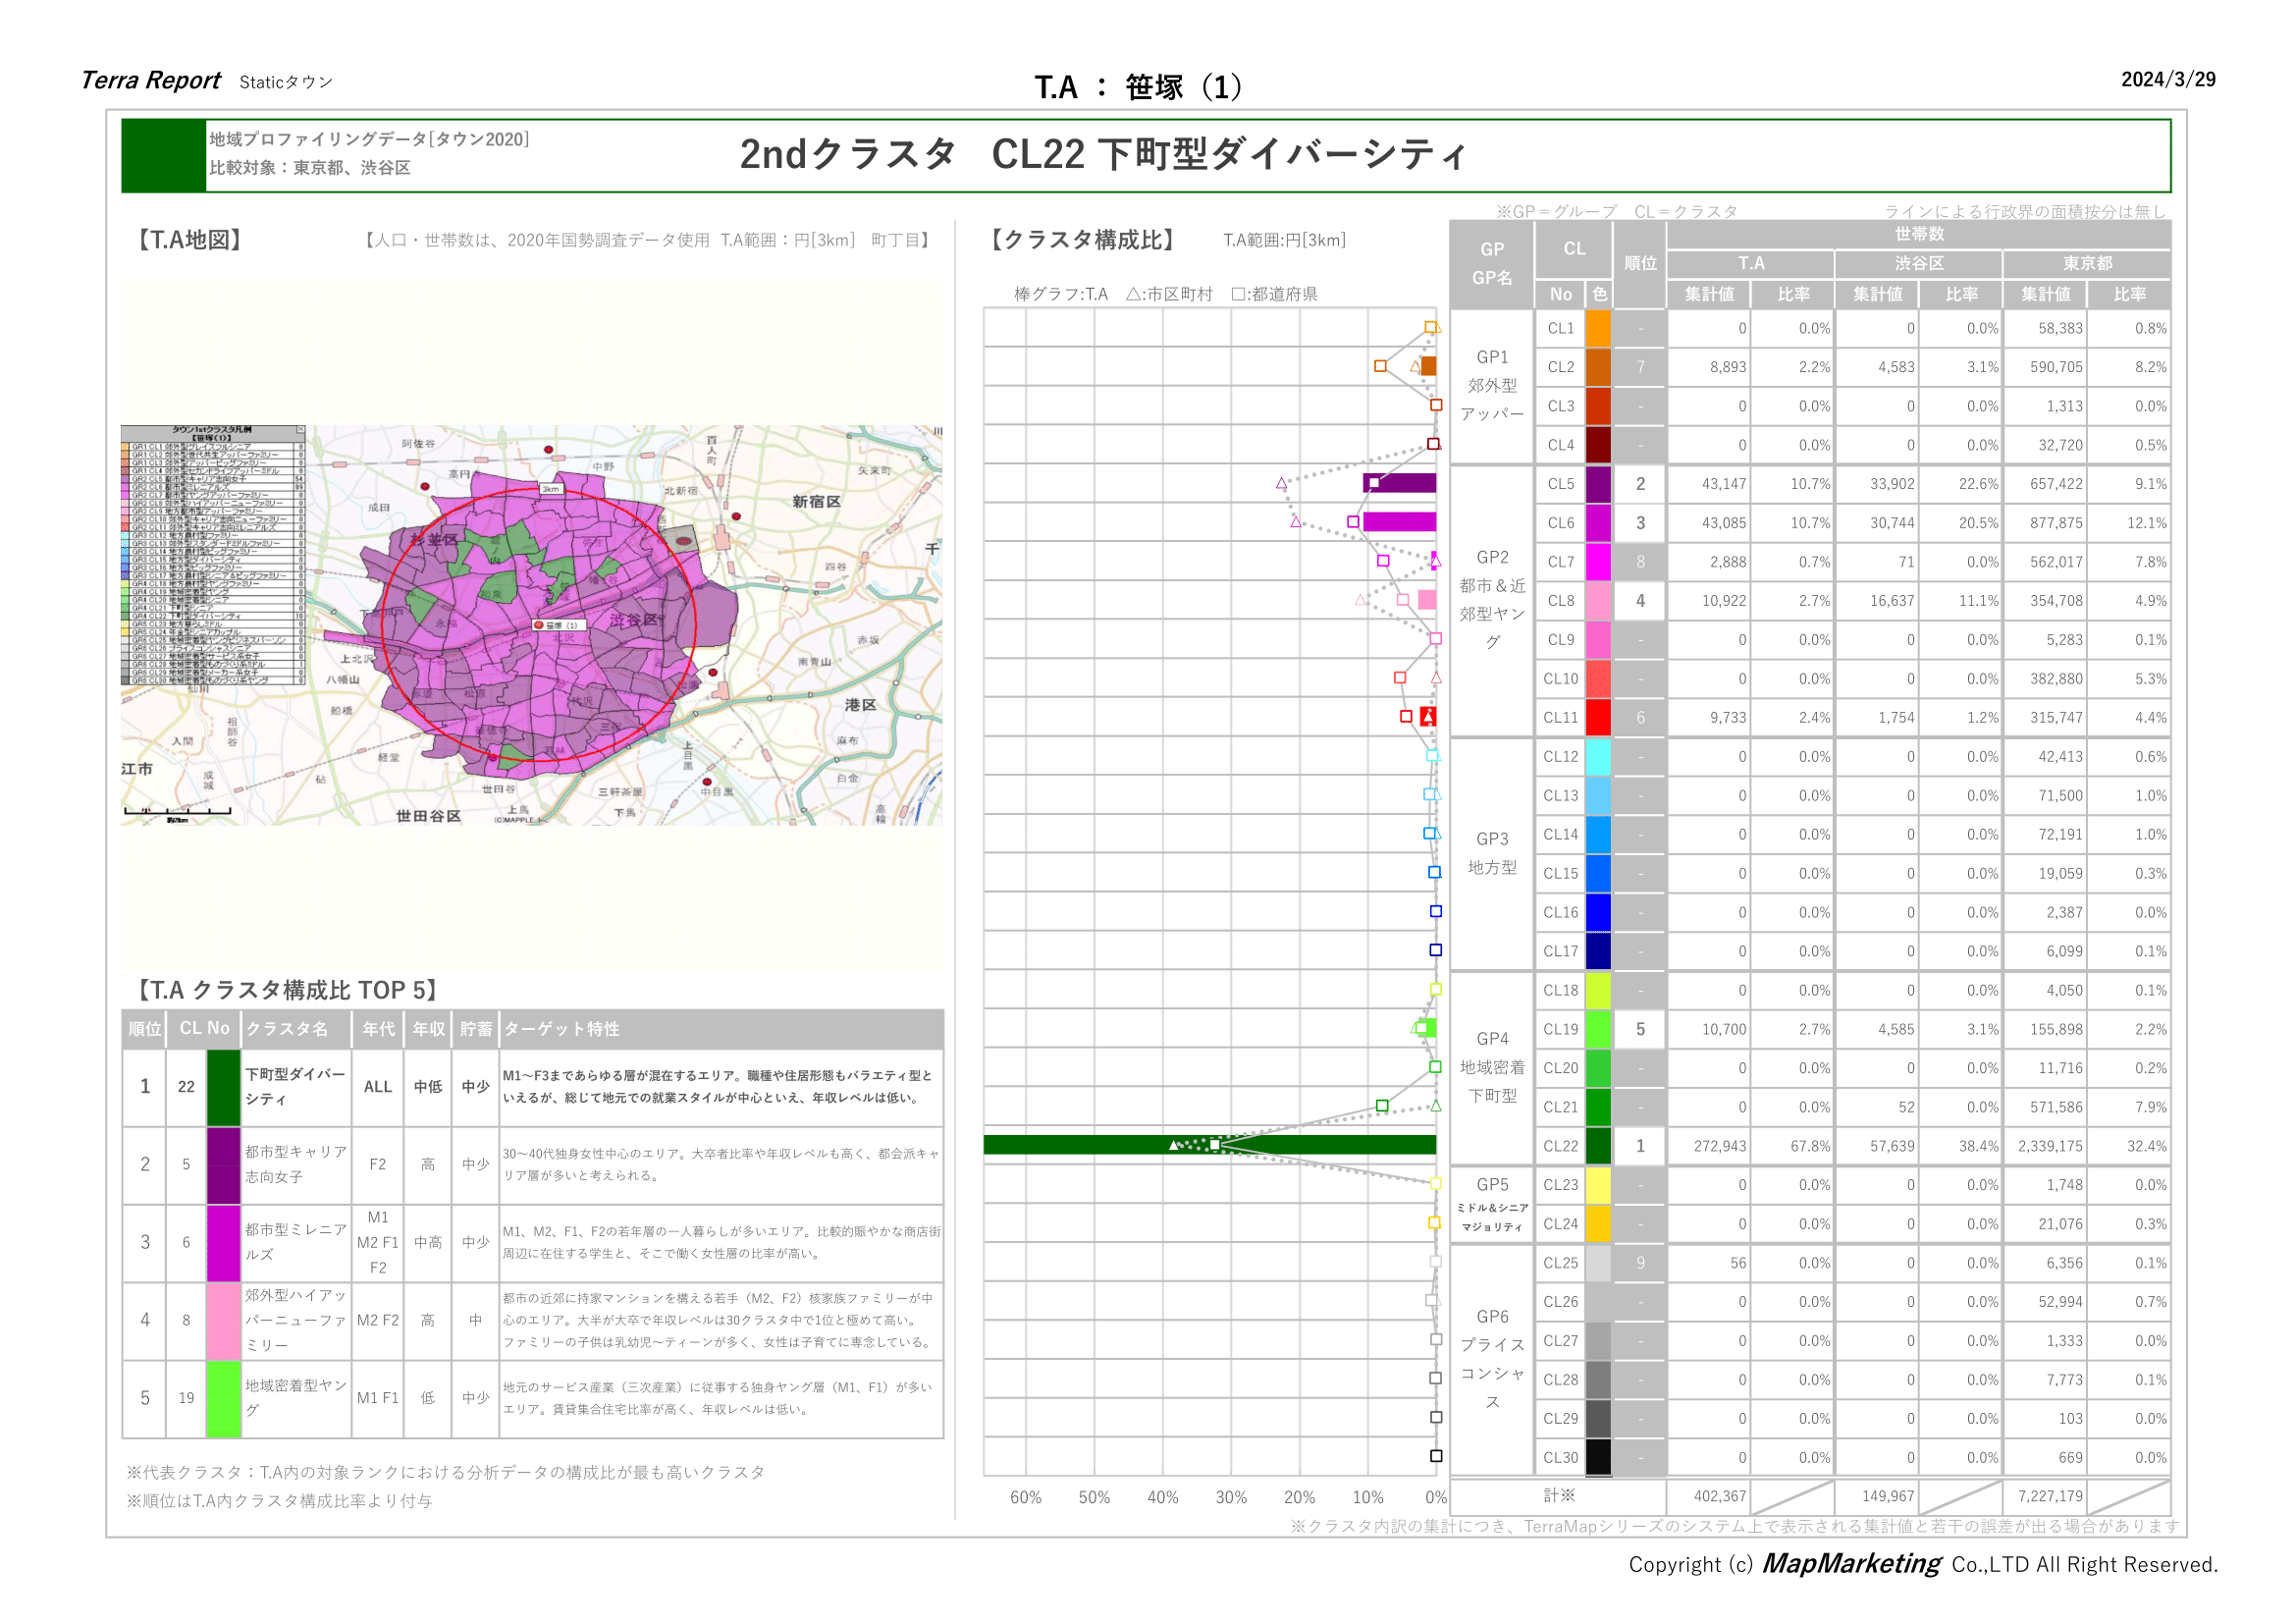Click the 【T.A クラスタ構成比 TOP 5】 heading
The image size is (2296, 1624).
tap(287, 990)
